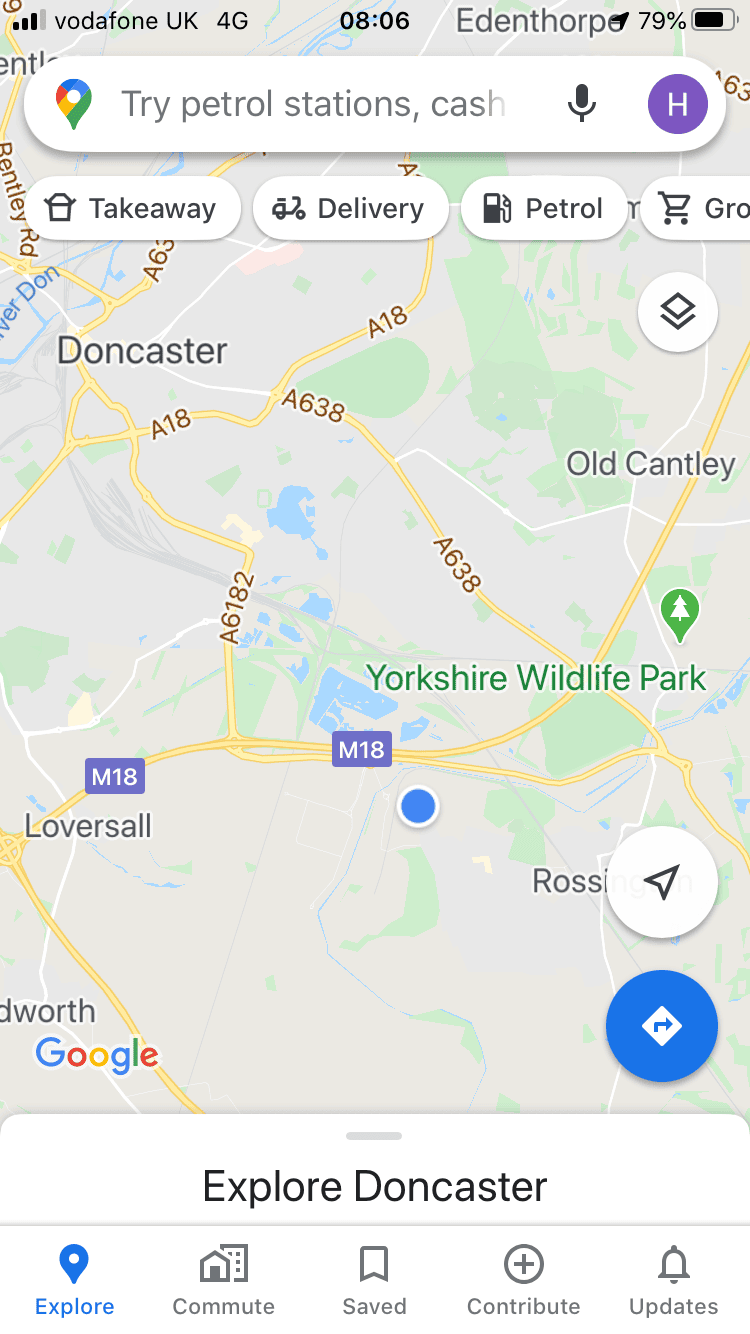View the Updates tab
Screen dimensions: 750x1334
point(674,1280)
